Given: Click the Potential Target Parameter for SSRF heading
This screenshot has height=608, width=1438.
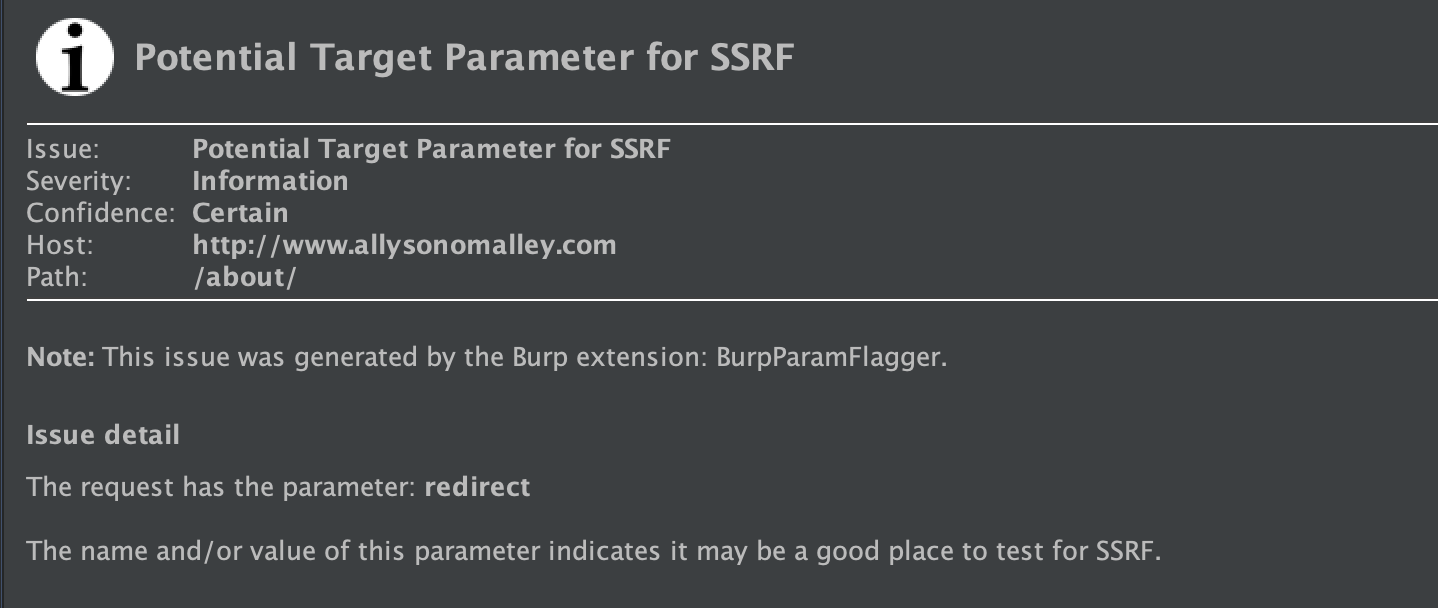Looking at the screenshot, I should [464, 58].
